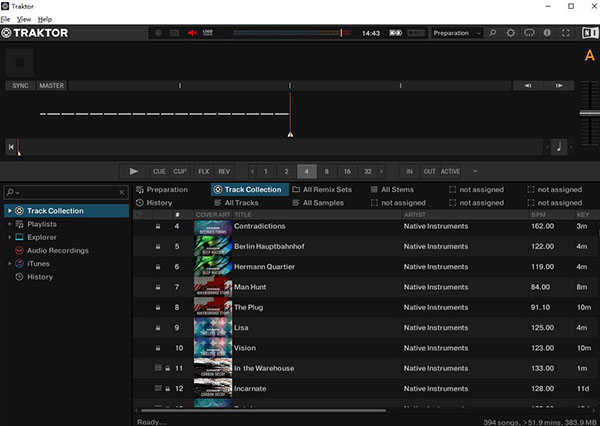
Task: Select All Stems favorite
Action: (x=392, y=189)
